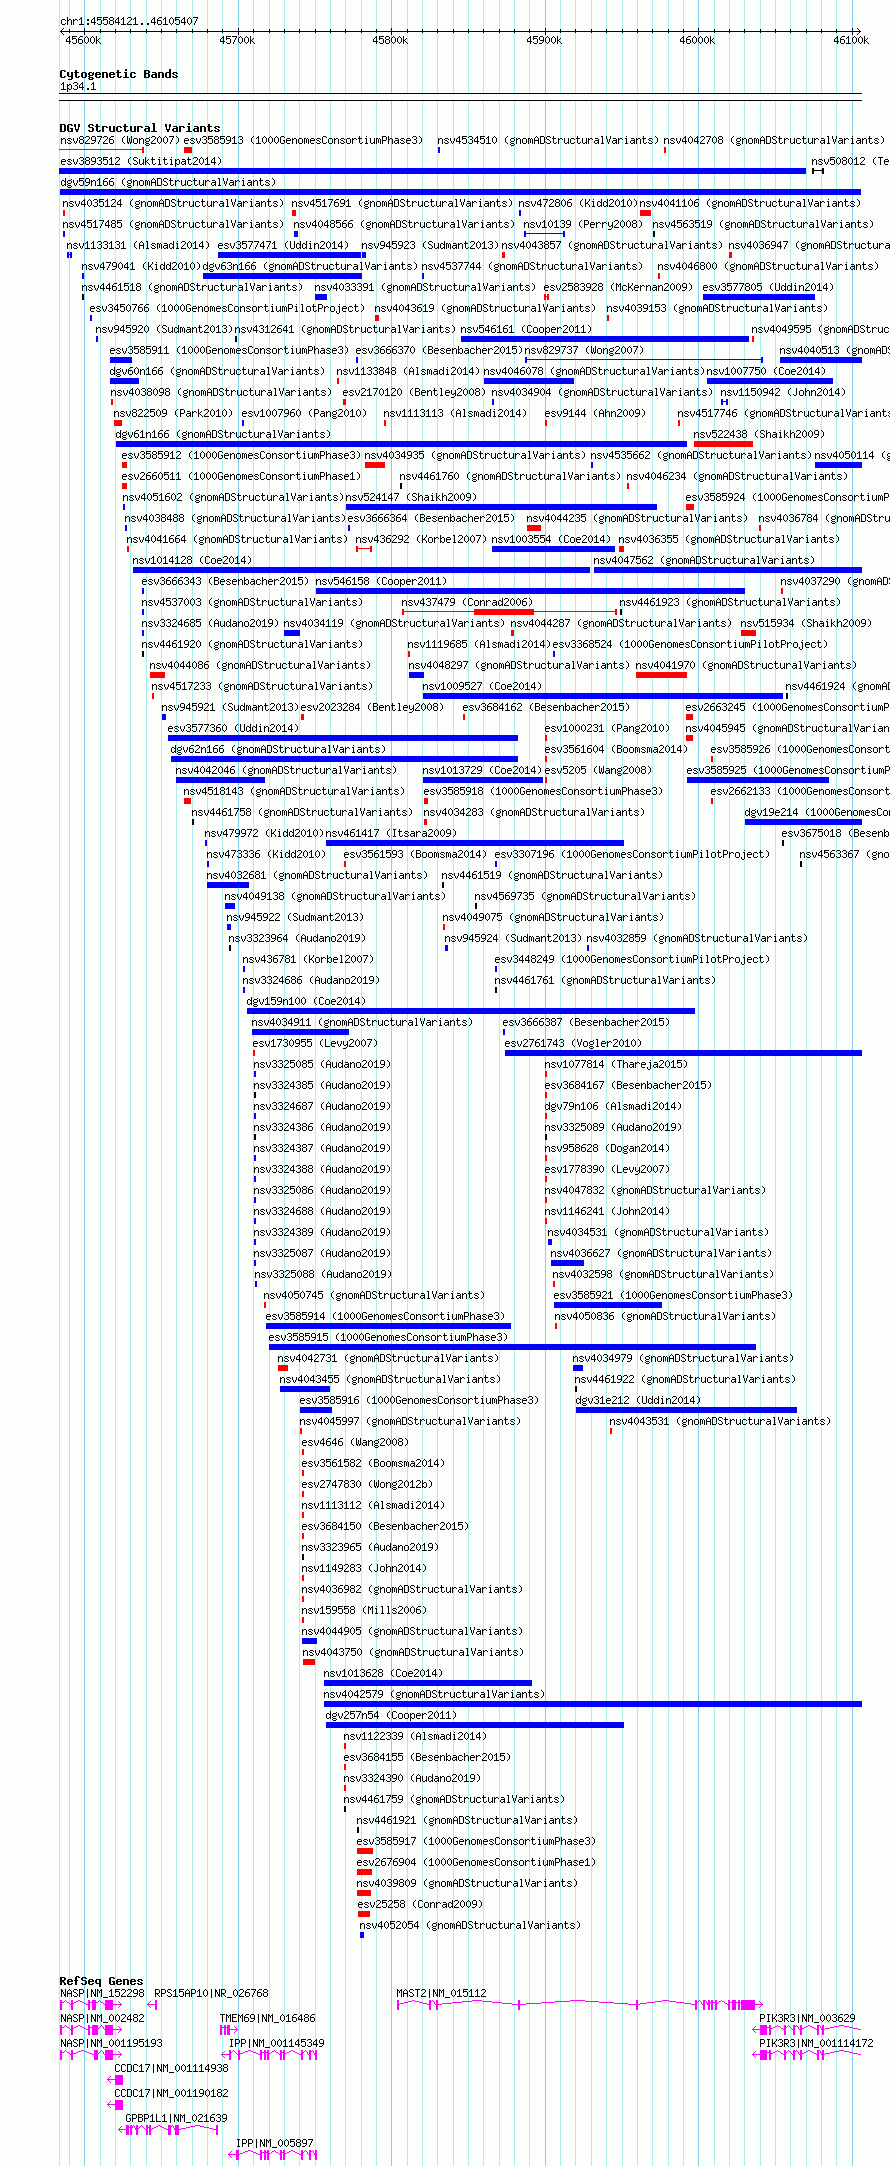Open nsv437479 (Conrad2006) variant
The width and height of the screenshot is (890, 2166).
coord(467,602)
